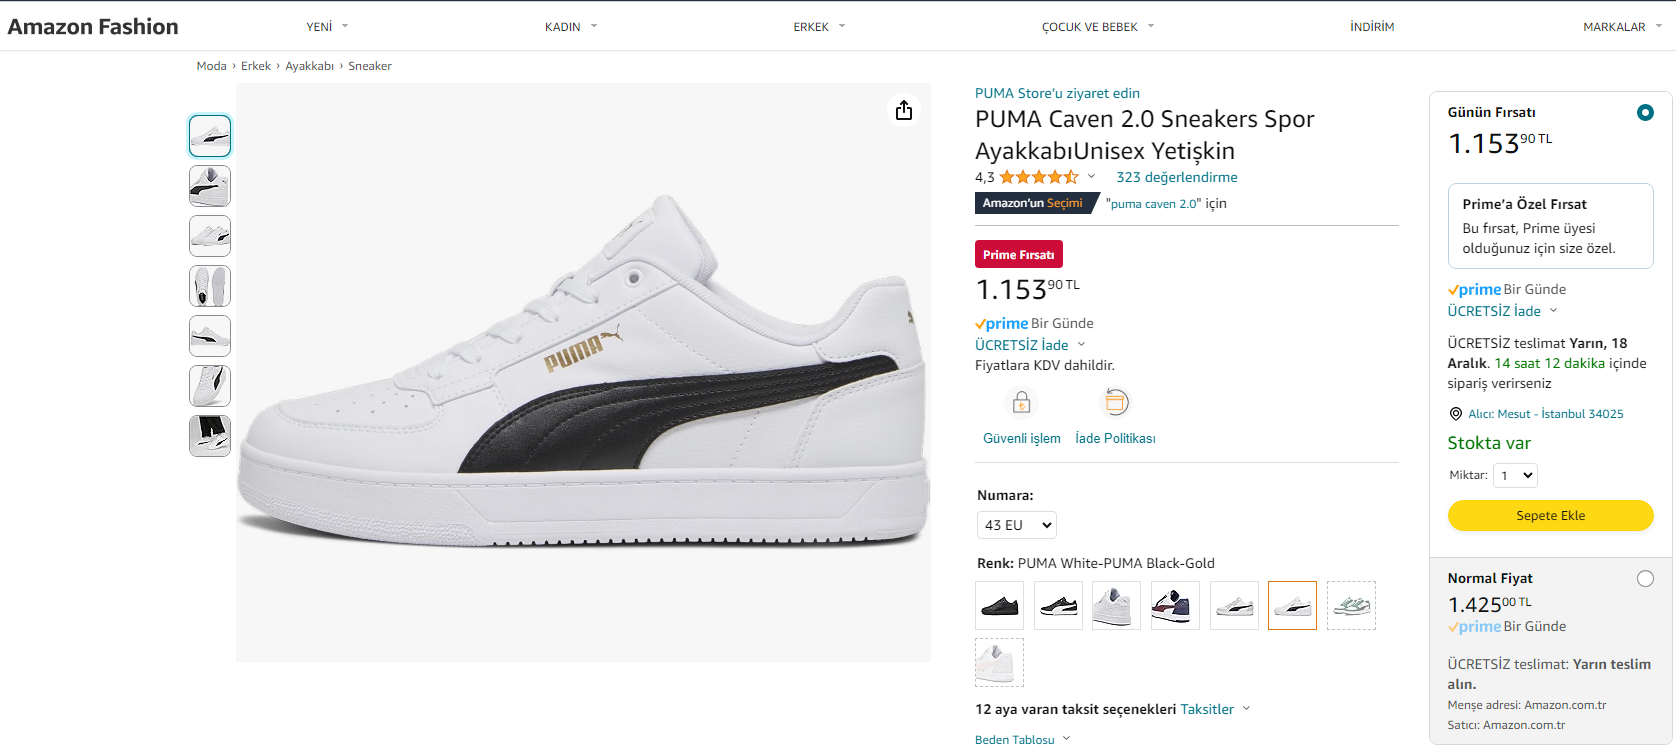The image size is (1676, 749).
Task: Select the green-accent sneaker color variant
Action: (x=1351, y=605)
